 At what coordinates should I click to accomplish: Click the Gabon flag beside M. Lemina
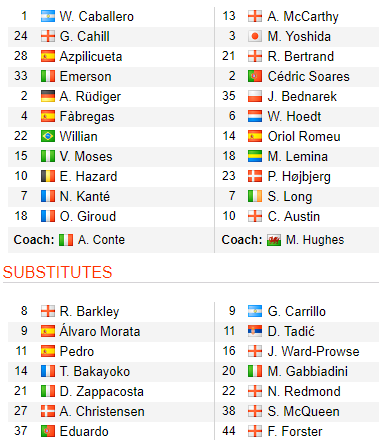tap(255, 156)
